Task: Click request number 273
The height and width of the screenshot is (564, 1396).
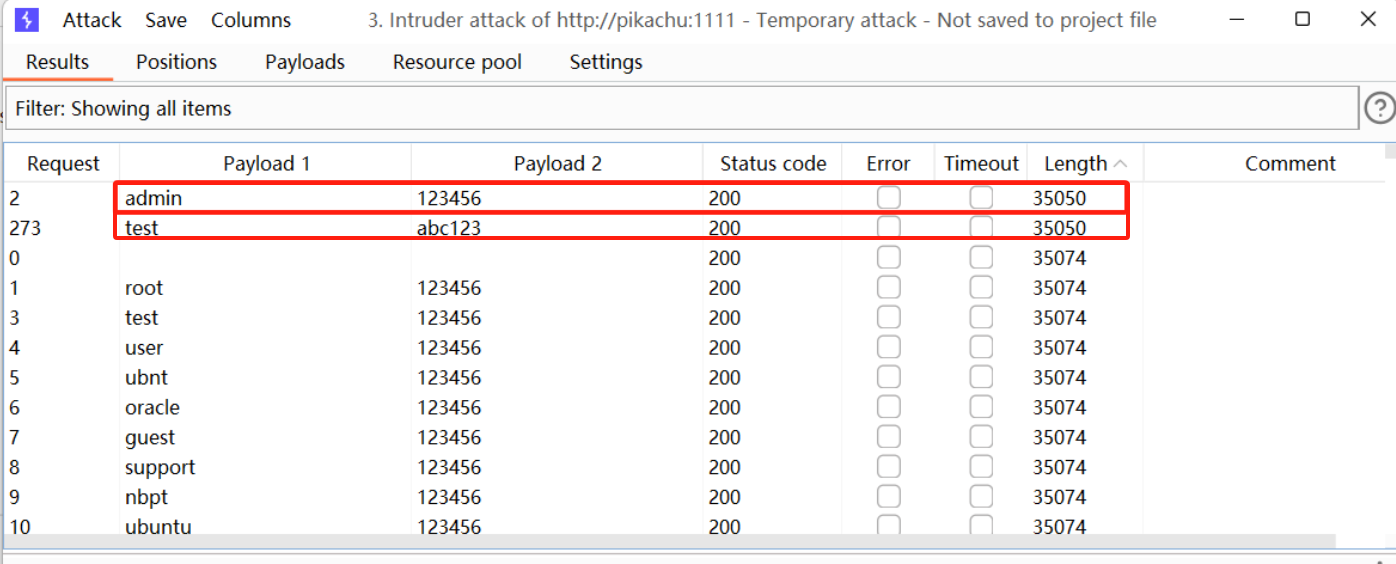Action: pyautogui.click(x=25, y=228)
